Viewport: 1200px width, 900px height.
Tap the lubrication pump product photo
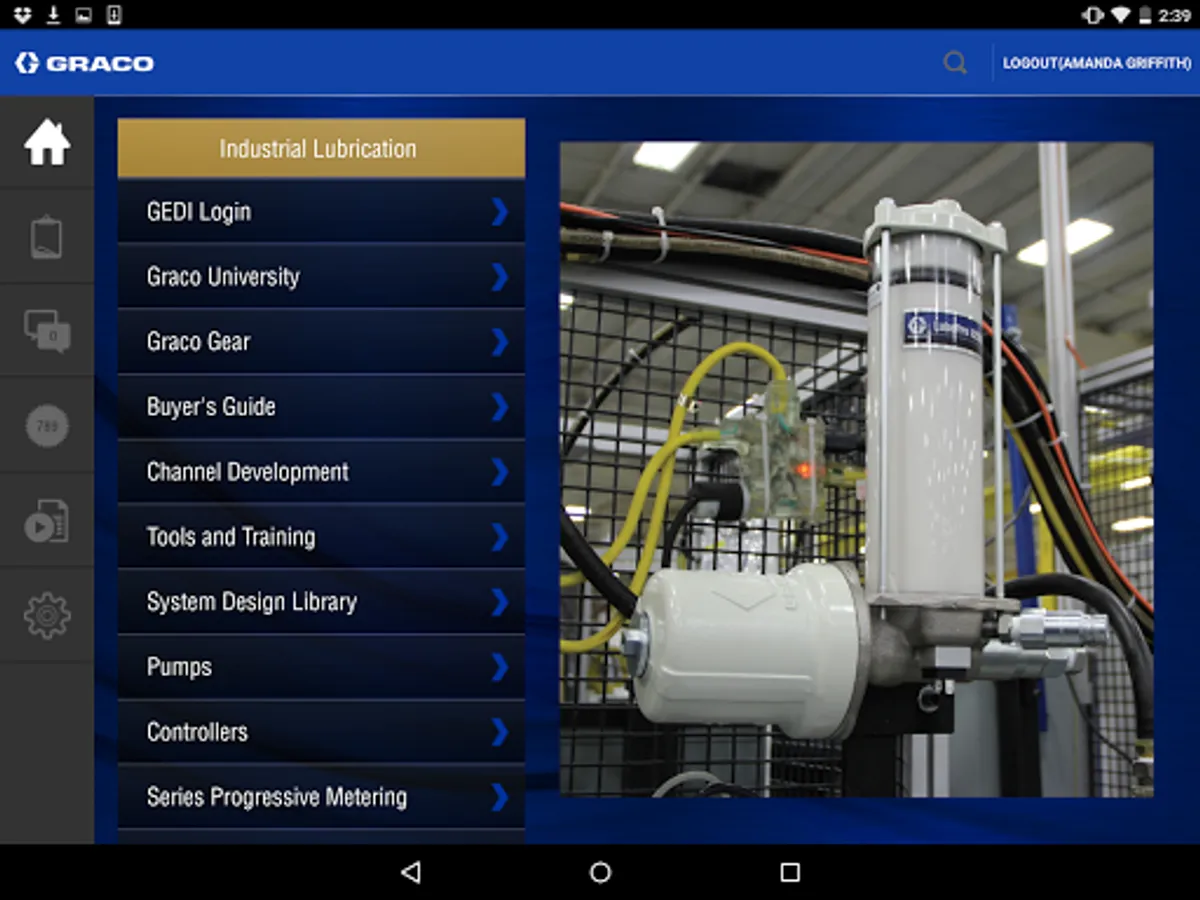tap(856, 469)
